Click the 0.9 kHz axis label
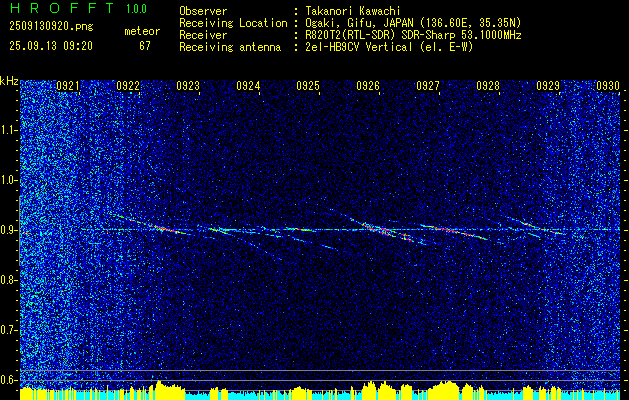 click(x=8, y=230)
